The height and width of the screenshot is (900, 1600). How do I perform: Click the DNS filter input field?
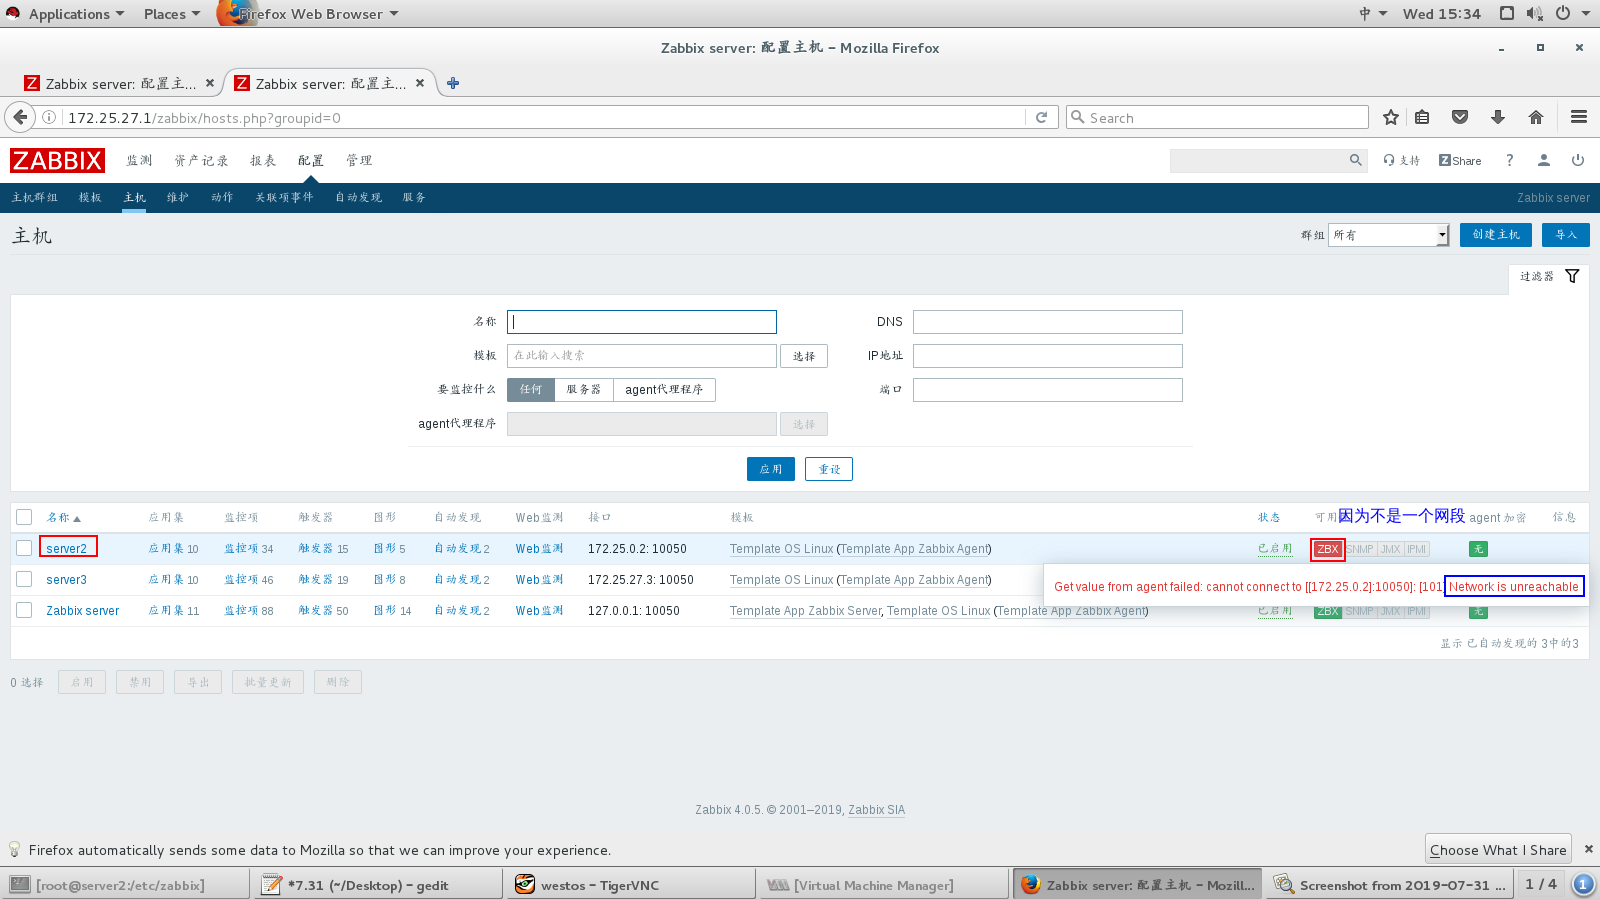tap(1048, 322)
